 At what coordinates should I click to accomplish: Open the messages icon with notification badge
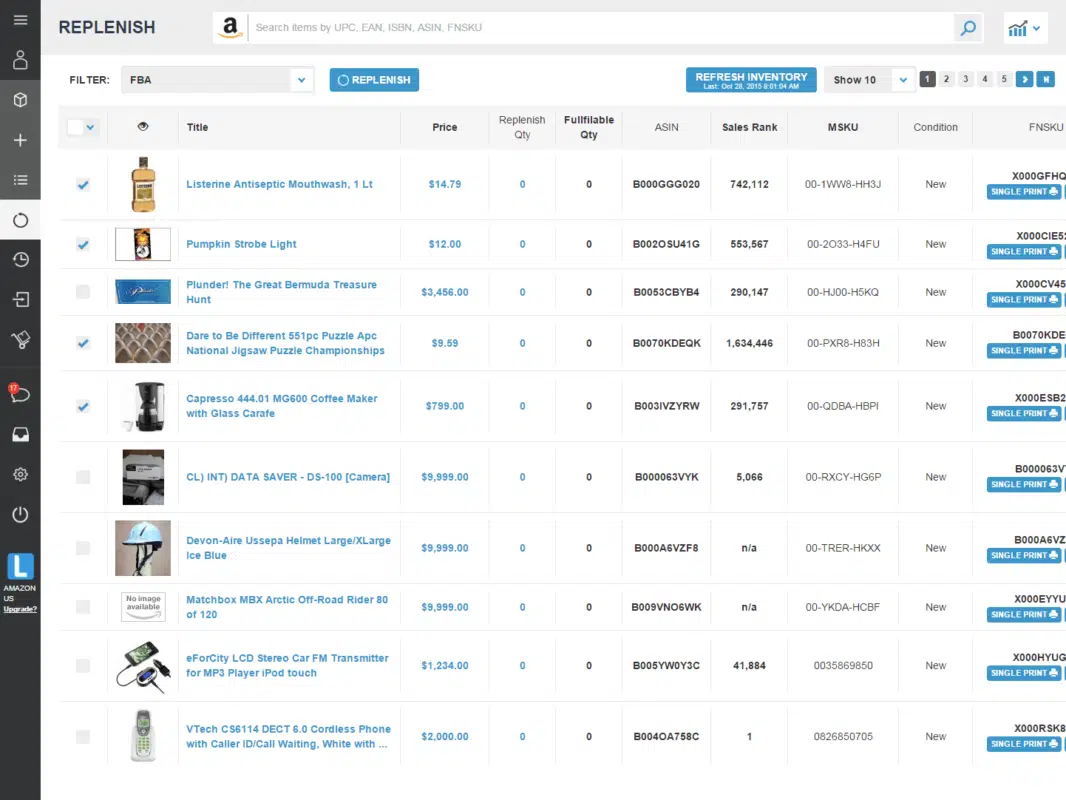(x=20, y=394)
